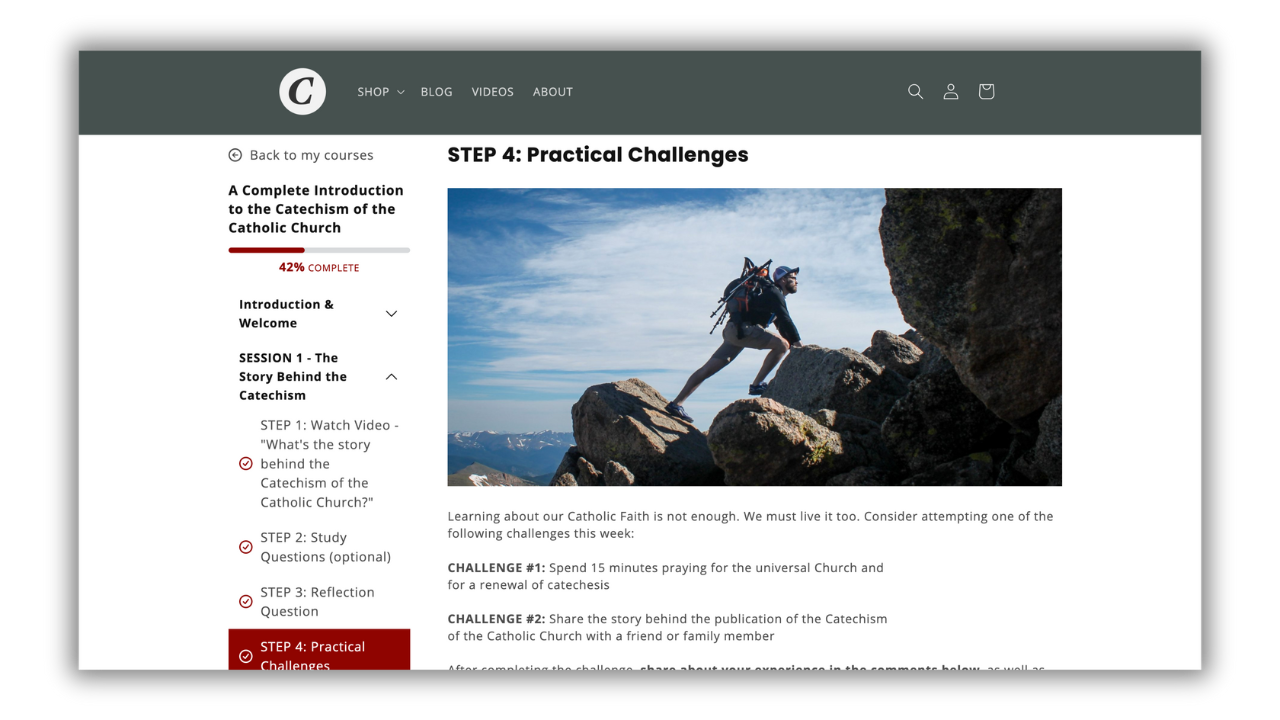The width and height of the screenshot is (1280, 720).
Task: Open the ABOUT menu item
Action: (x=553, y=92)
